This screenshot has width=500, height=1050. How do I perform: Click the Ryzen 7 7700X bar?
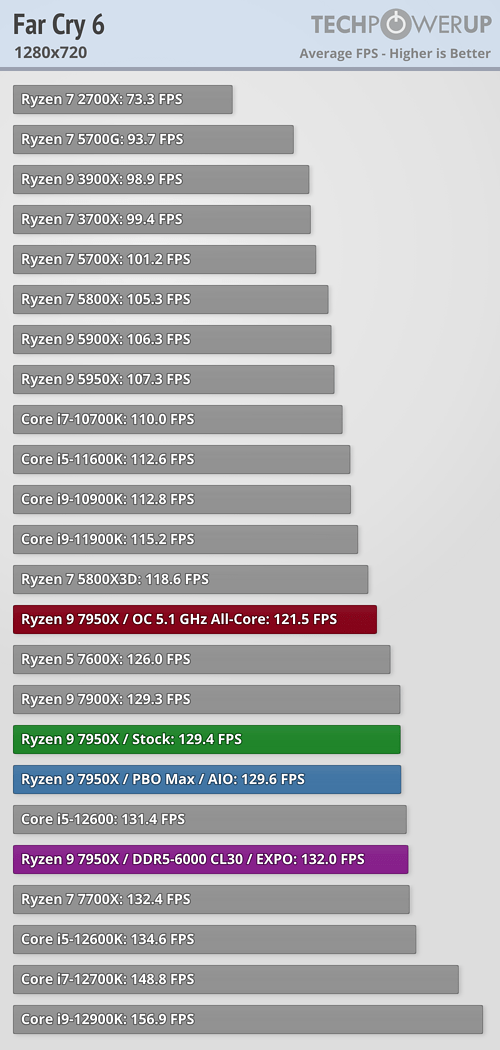[212, 899]
